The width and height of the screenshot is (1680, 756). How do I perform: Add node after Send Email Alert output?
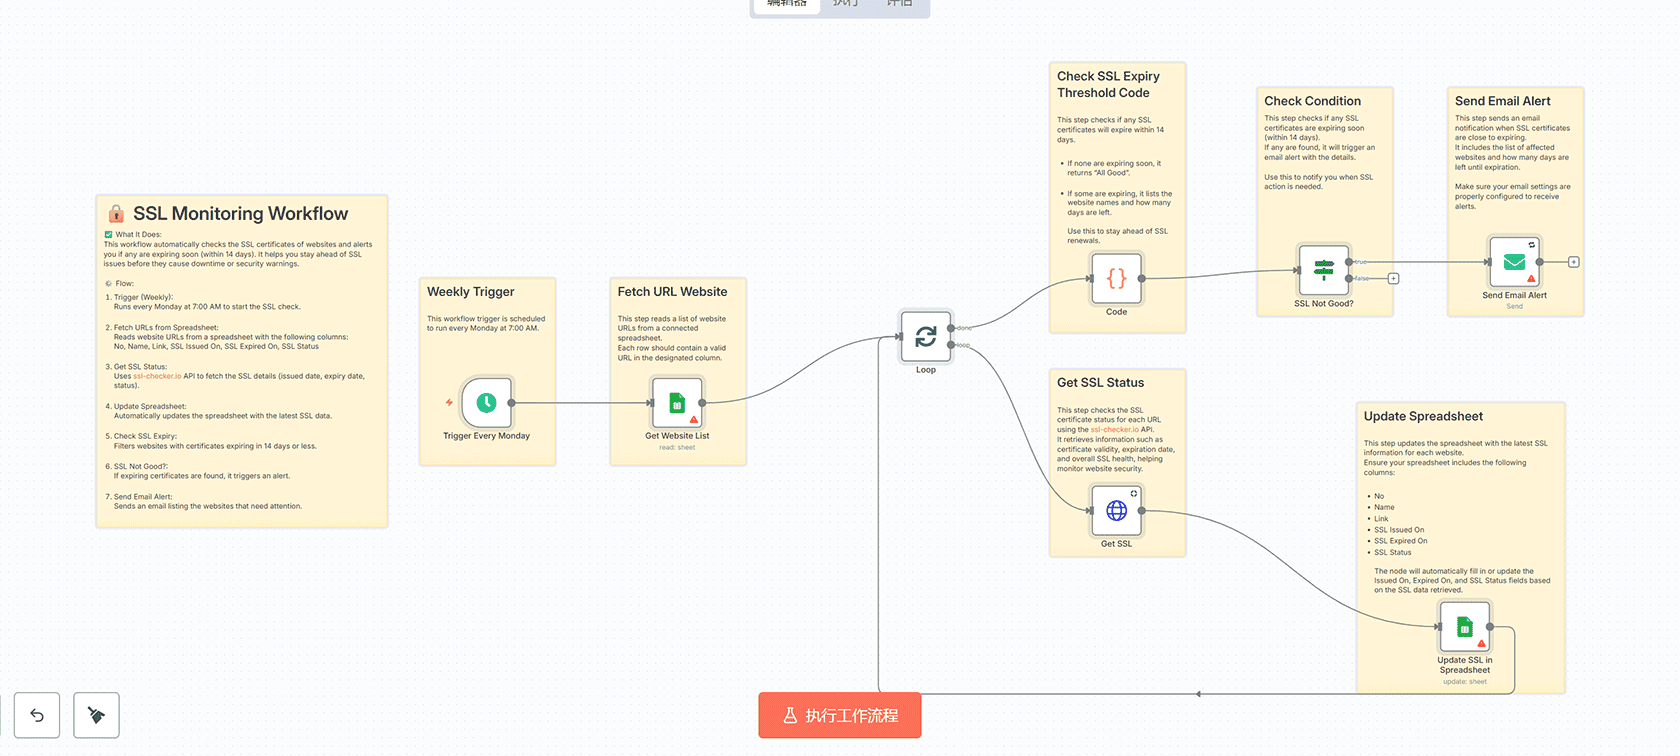[1573, 262]
